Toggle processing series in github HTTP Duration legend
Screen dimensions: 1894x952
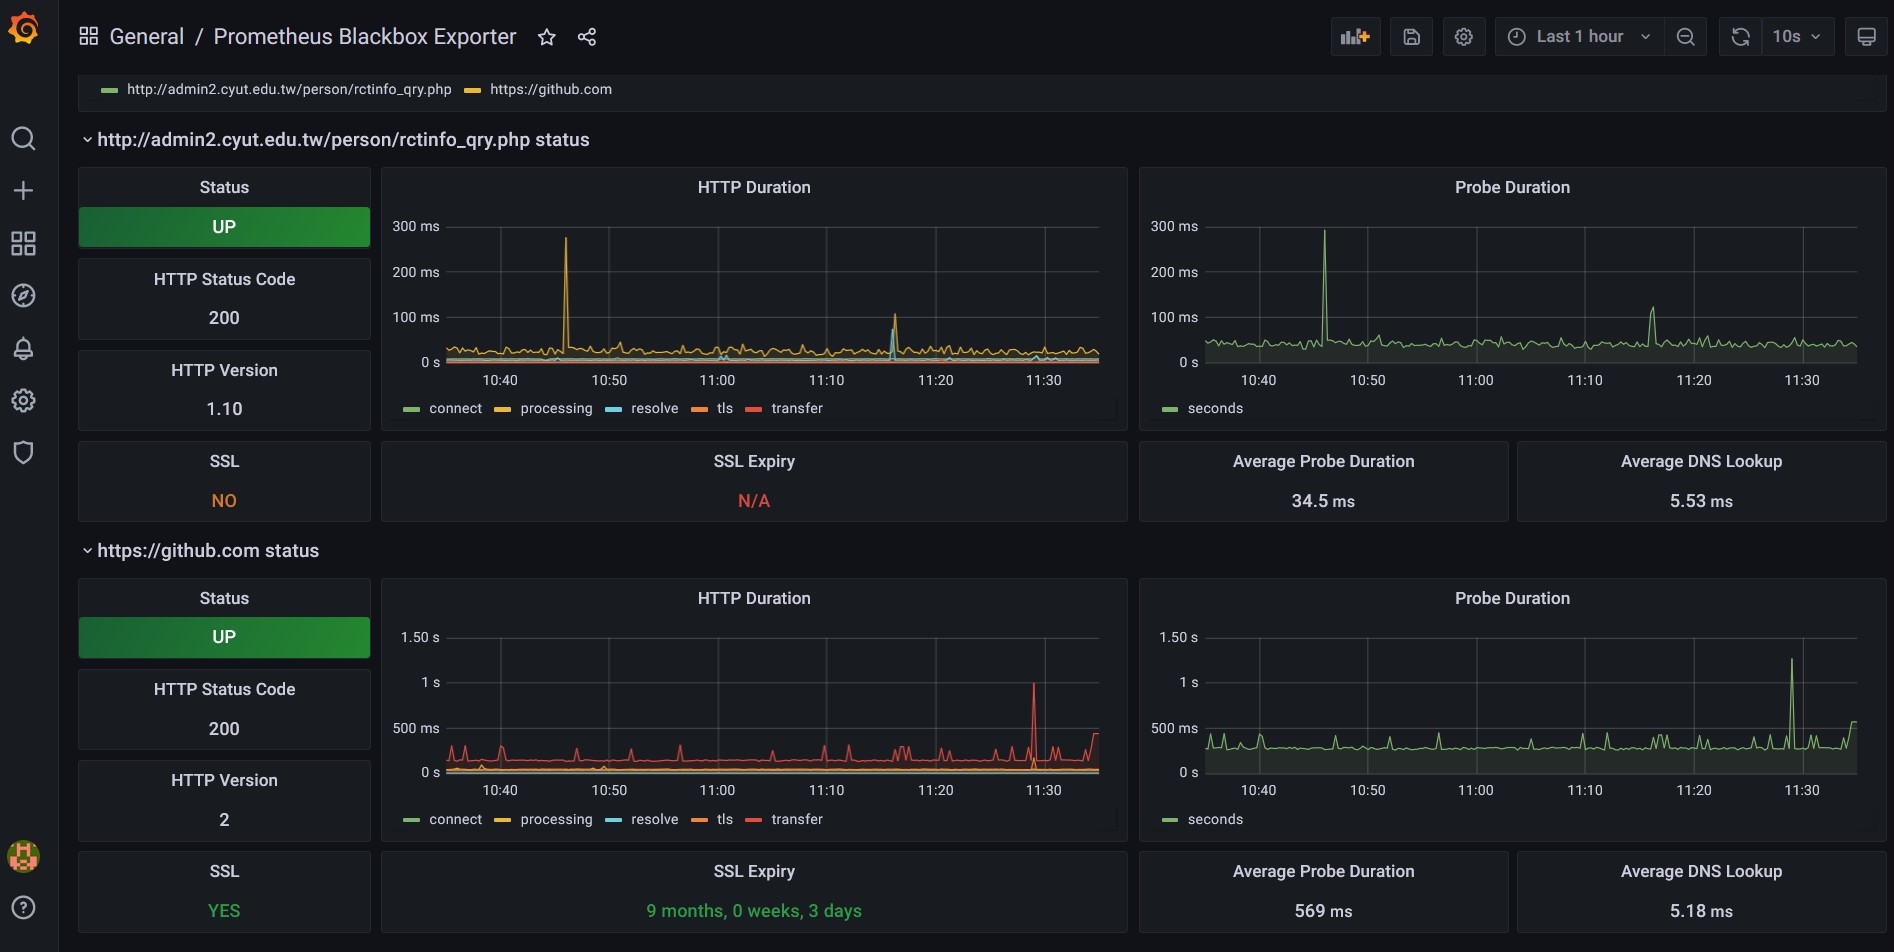click(x=556, y=819)
